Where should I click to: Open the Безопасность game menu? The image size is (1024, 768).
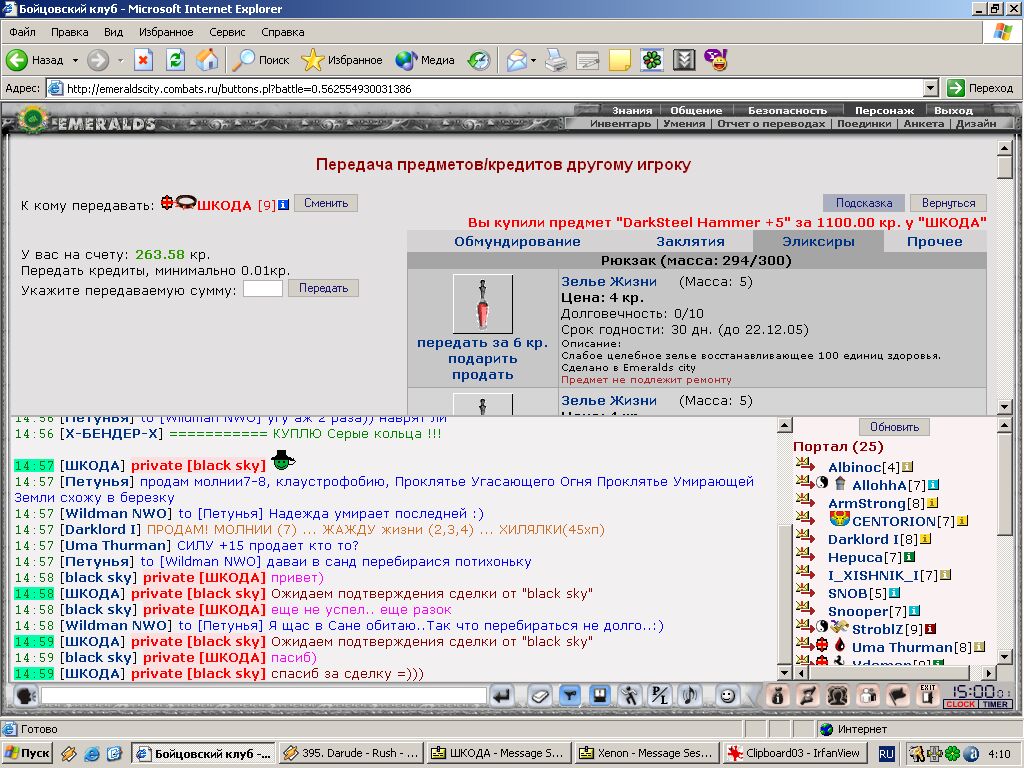click(787, 110)
